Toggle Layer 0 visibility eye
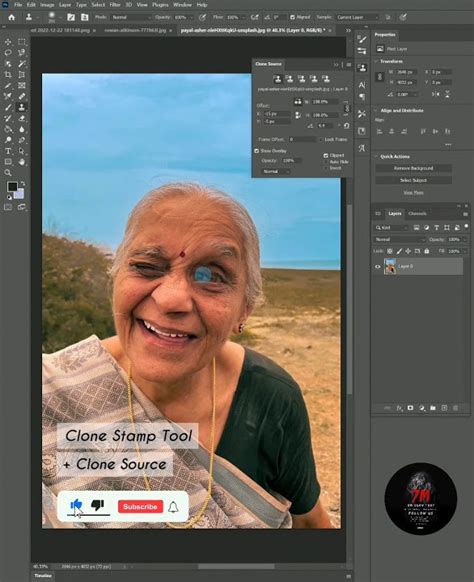The image size is (474, 582). 377,267
